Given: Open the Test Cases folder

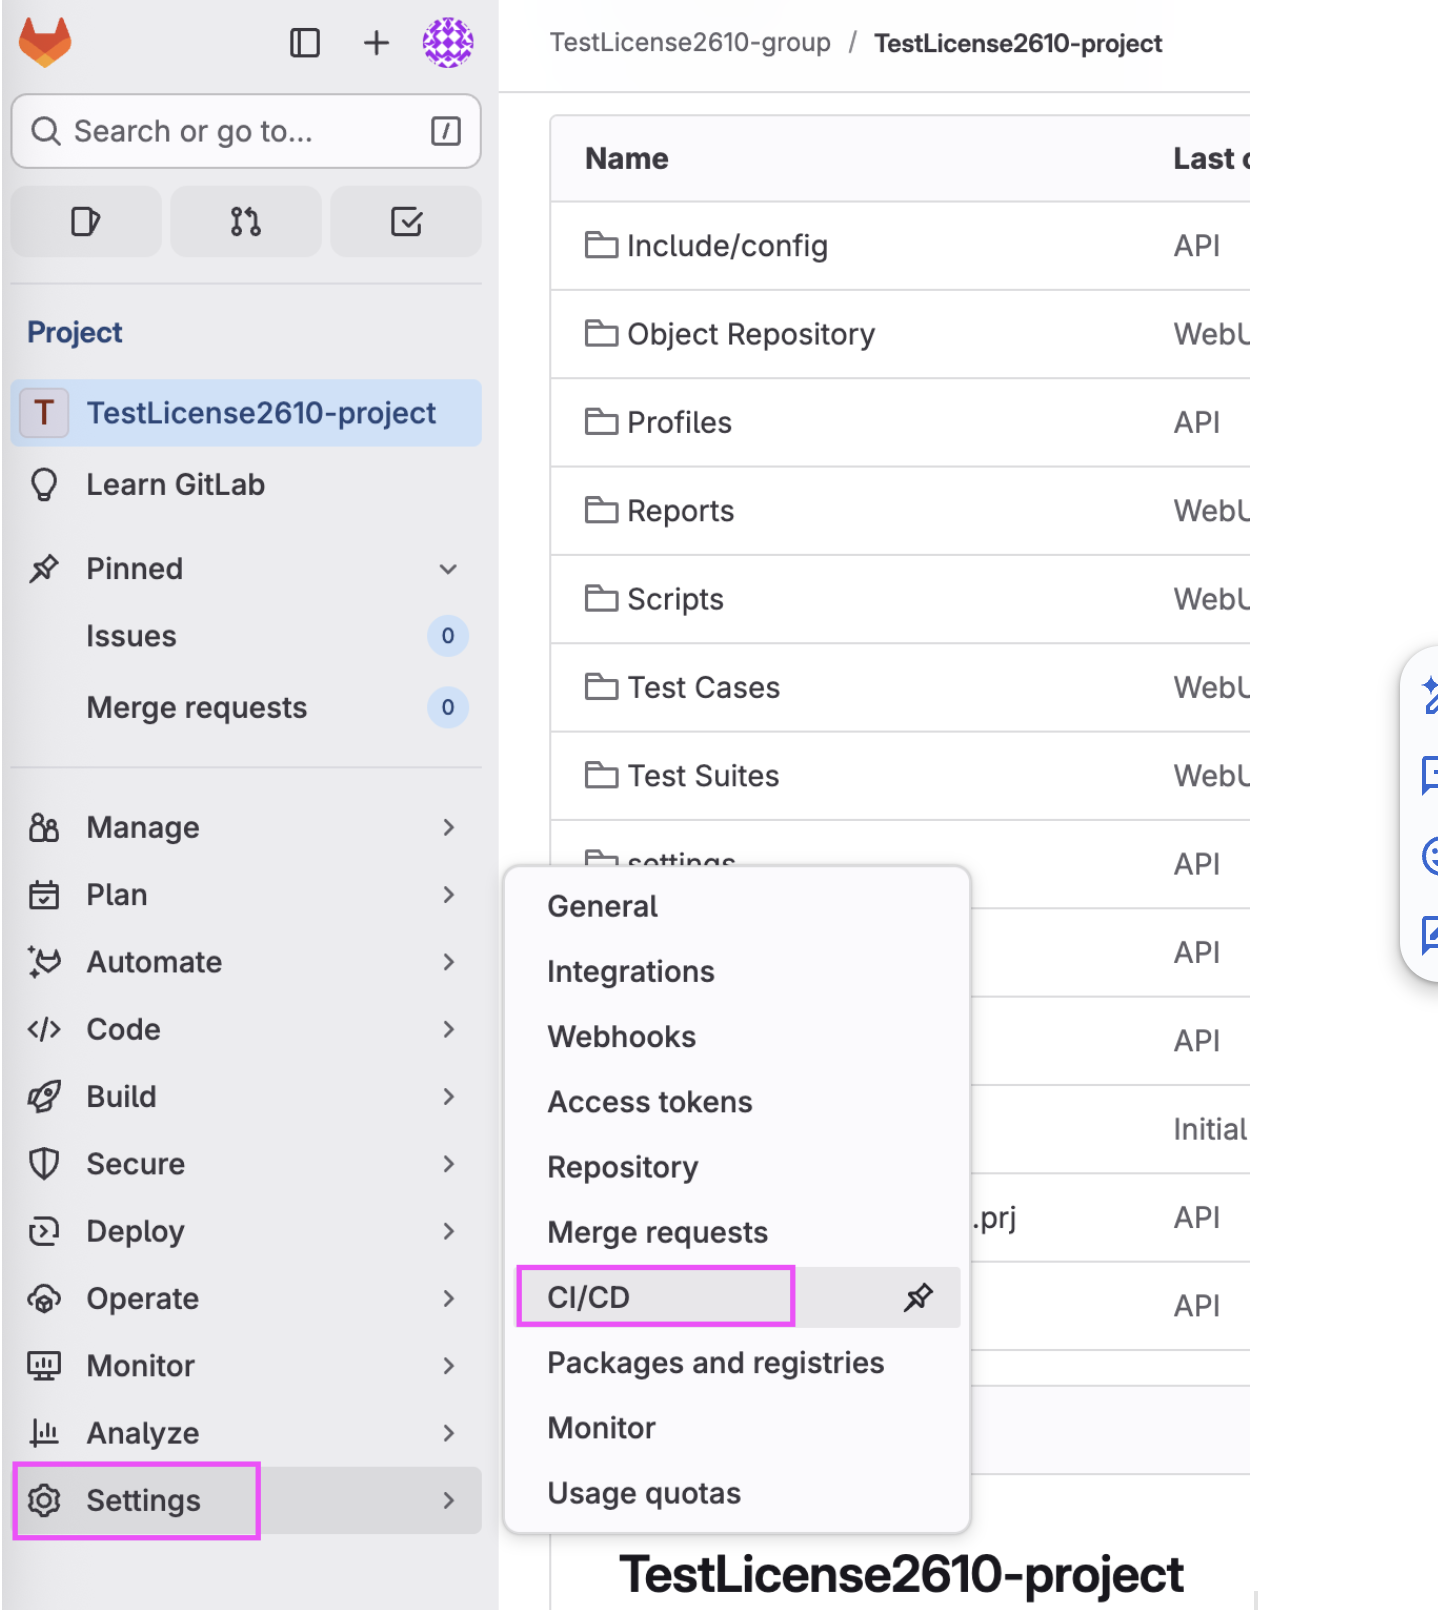Looking at the screenshot, I should [703, 687].
